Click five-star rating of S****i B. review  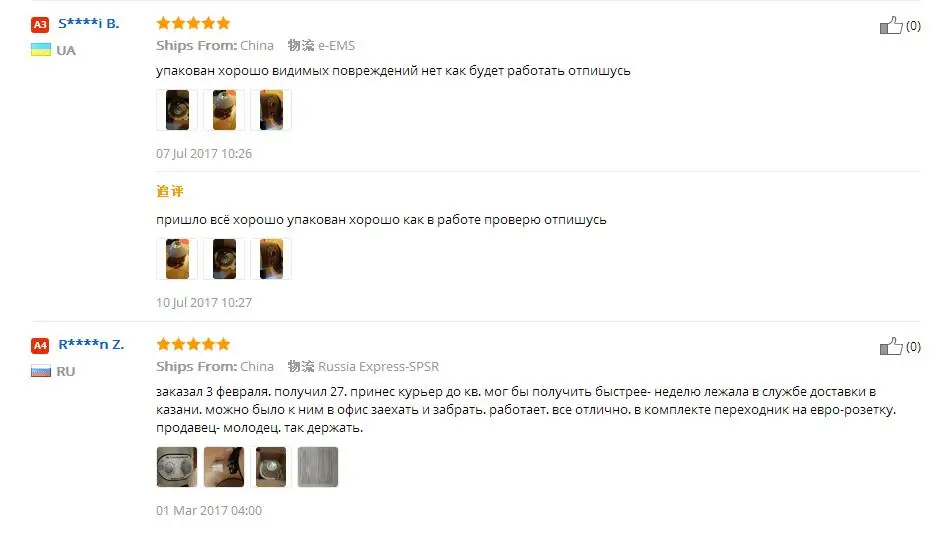(193, 23)
